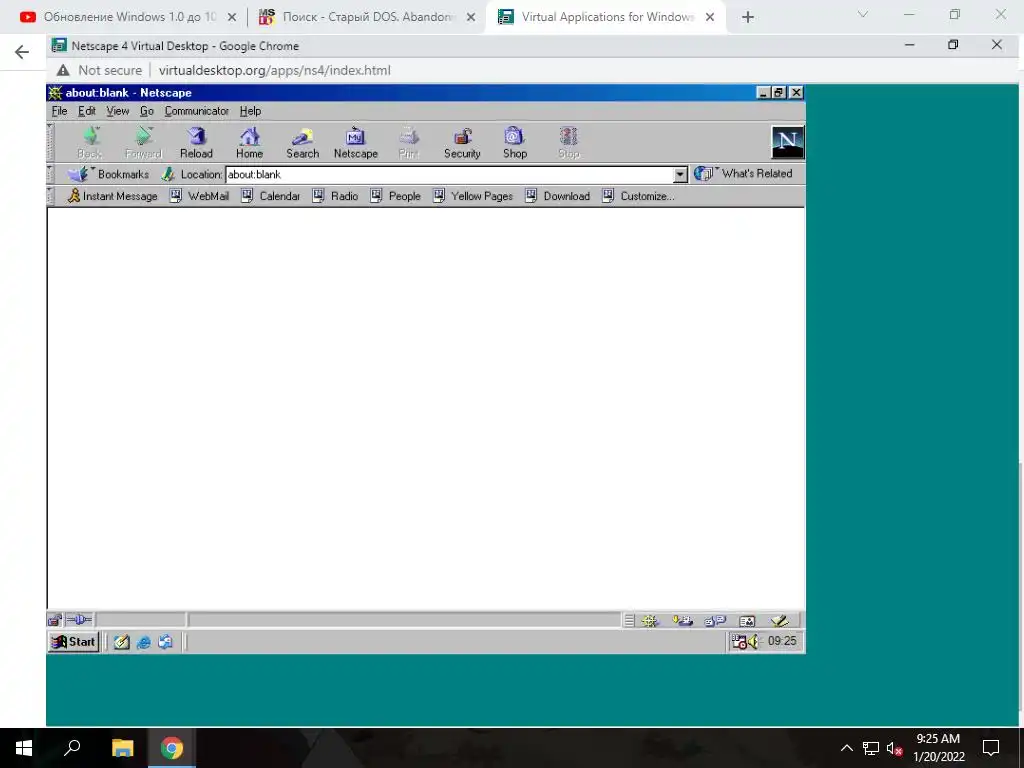Open a new Chrome tab
1024x768 pixels.
point(748,18)
